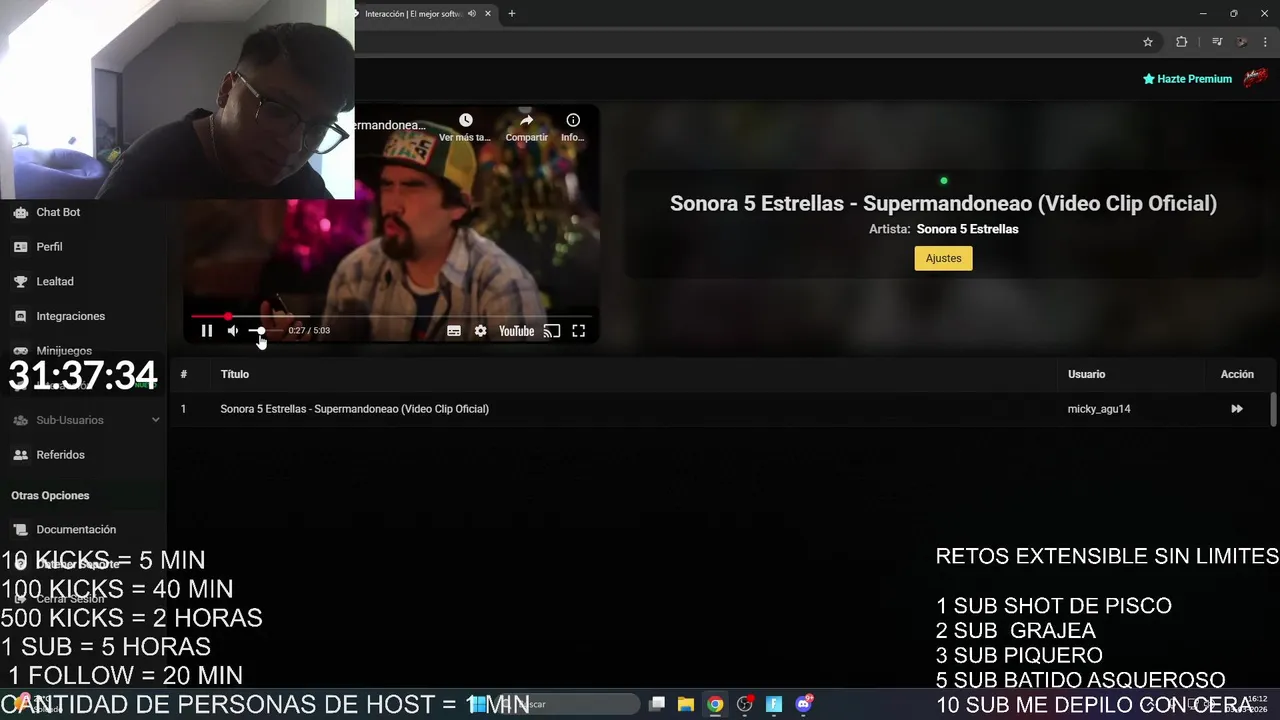Open Discord from the taskbar
Viewport: 1280px width, 720px height.
803,704
